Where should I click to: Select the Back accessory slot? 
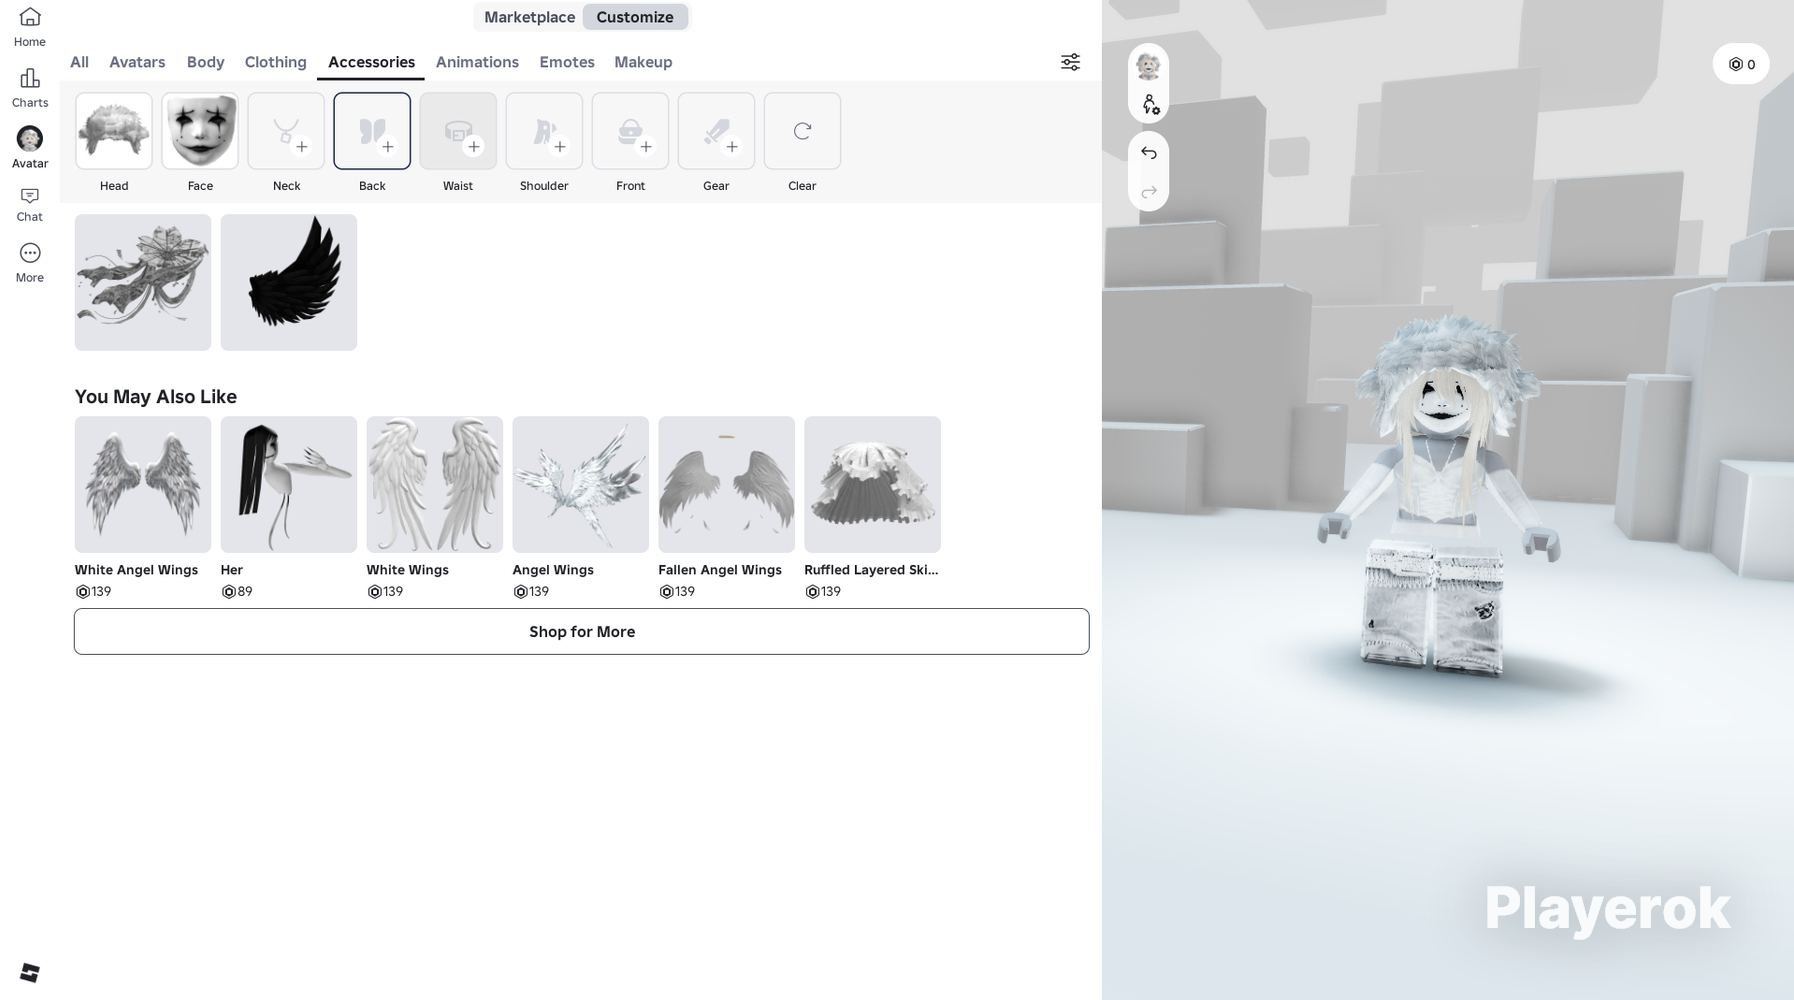click(x=372, y=131)
